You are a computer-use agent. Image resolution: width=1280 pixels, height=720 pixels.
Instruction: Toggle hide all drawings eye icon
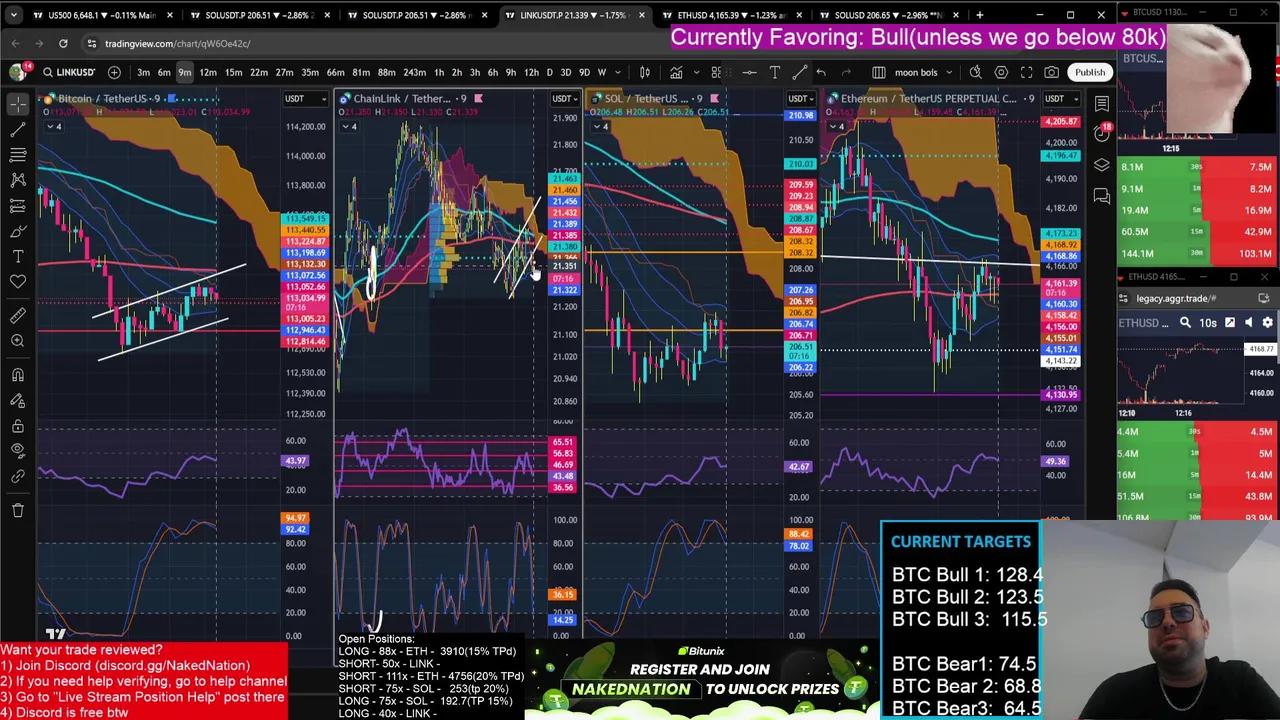click(x=18, y=452)
